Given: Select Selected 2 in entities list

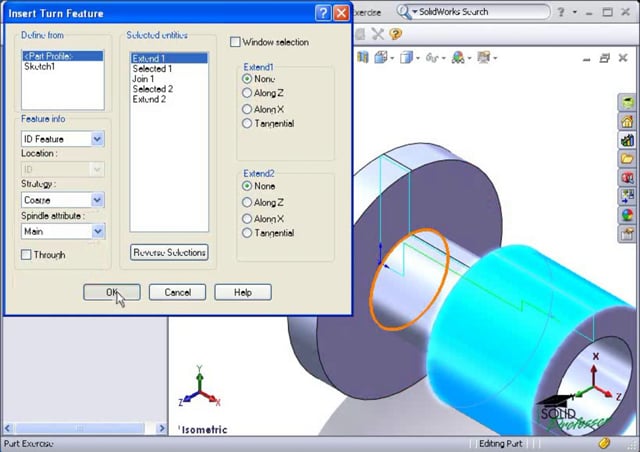Looking at the screenshot, I should (x=169, y=89).
